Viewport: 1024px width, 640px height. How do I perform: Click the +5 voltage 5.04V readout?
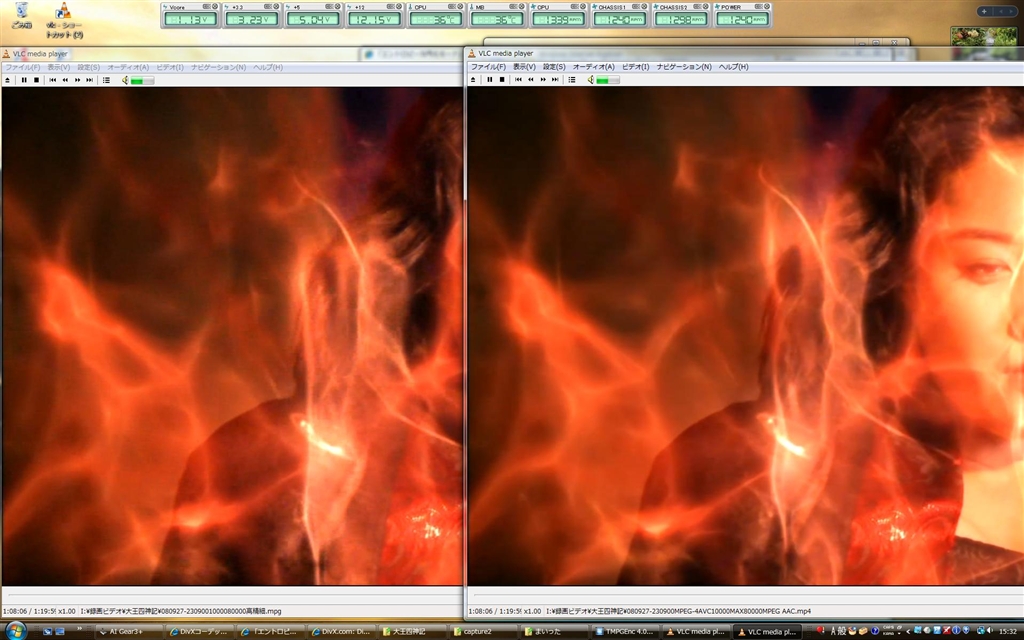tap(313, 20)
